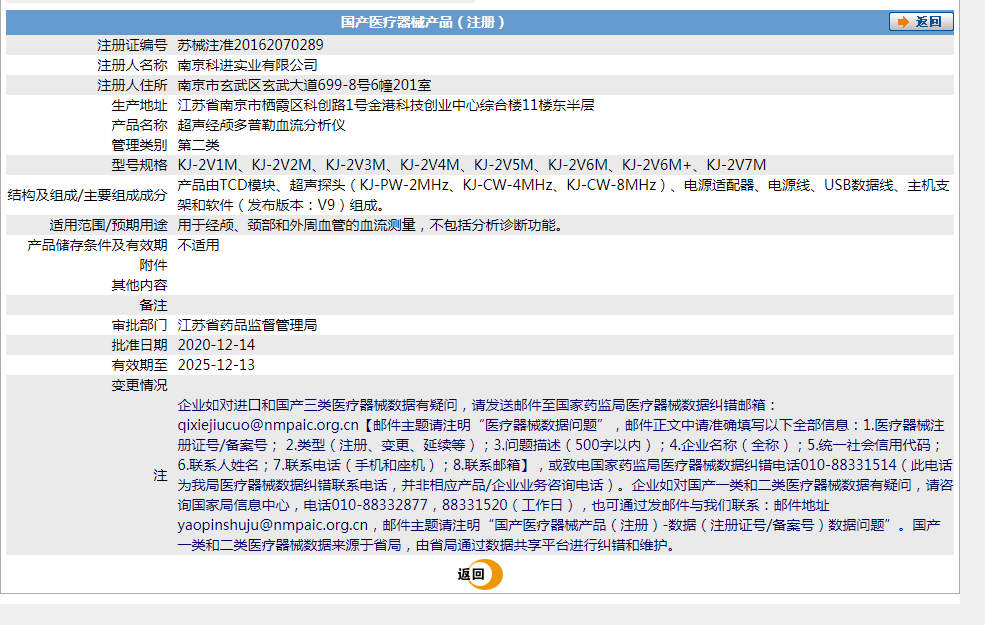Click product name 超声经颅多普勒血流分析仪
985x625 pixels.
(x=261, y=126)
